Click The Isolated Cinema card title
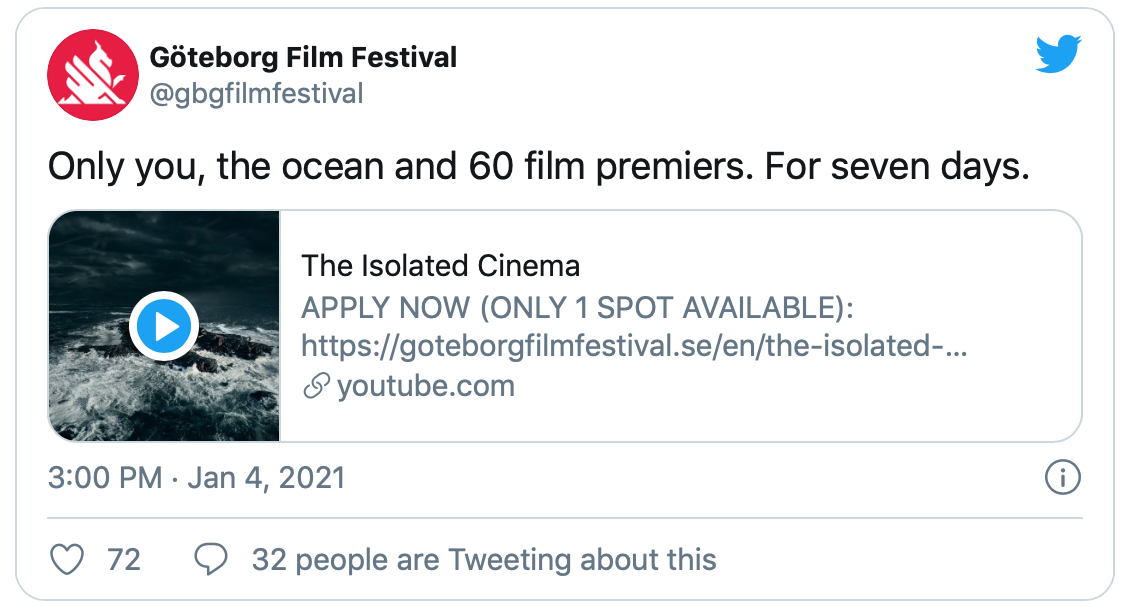Image resolution: width=1134 pixels, height=607 pixels. 440,266
